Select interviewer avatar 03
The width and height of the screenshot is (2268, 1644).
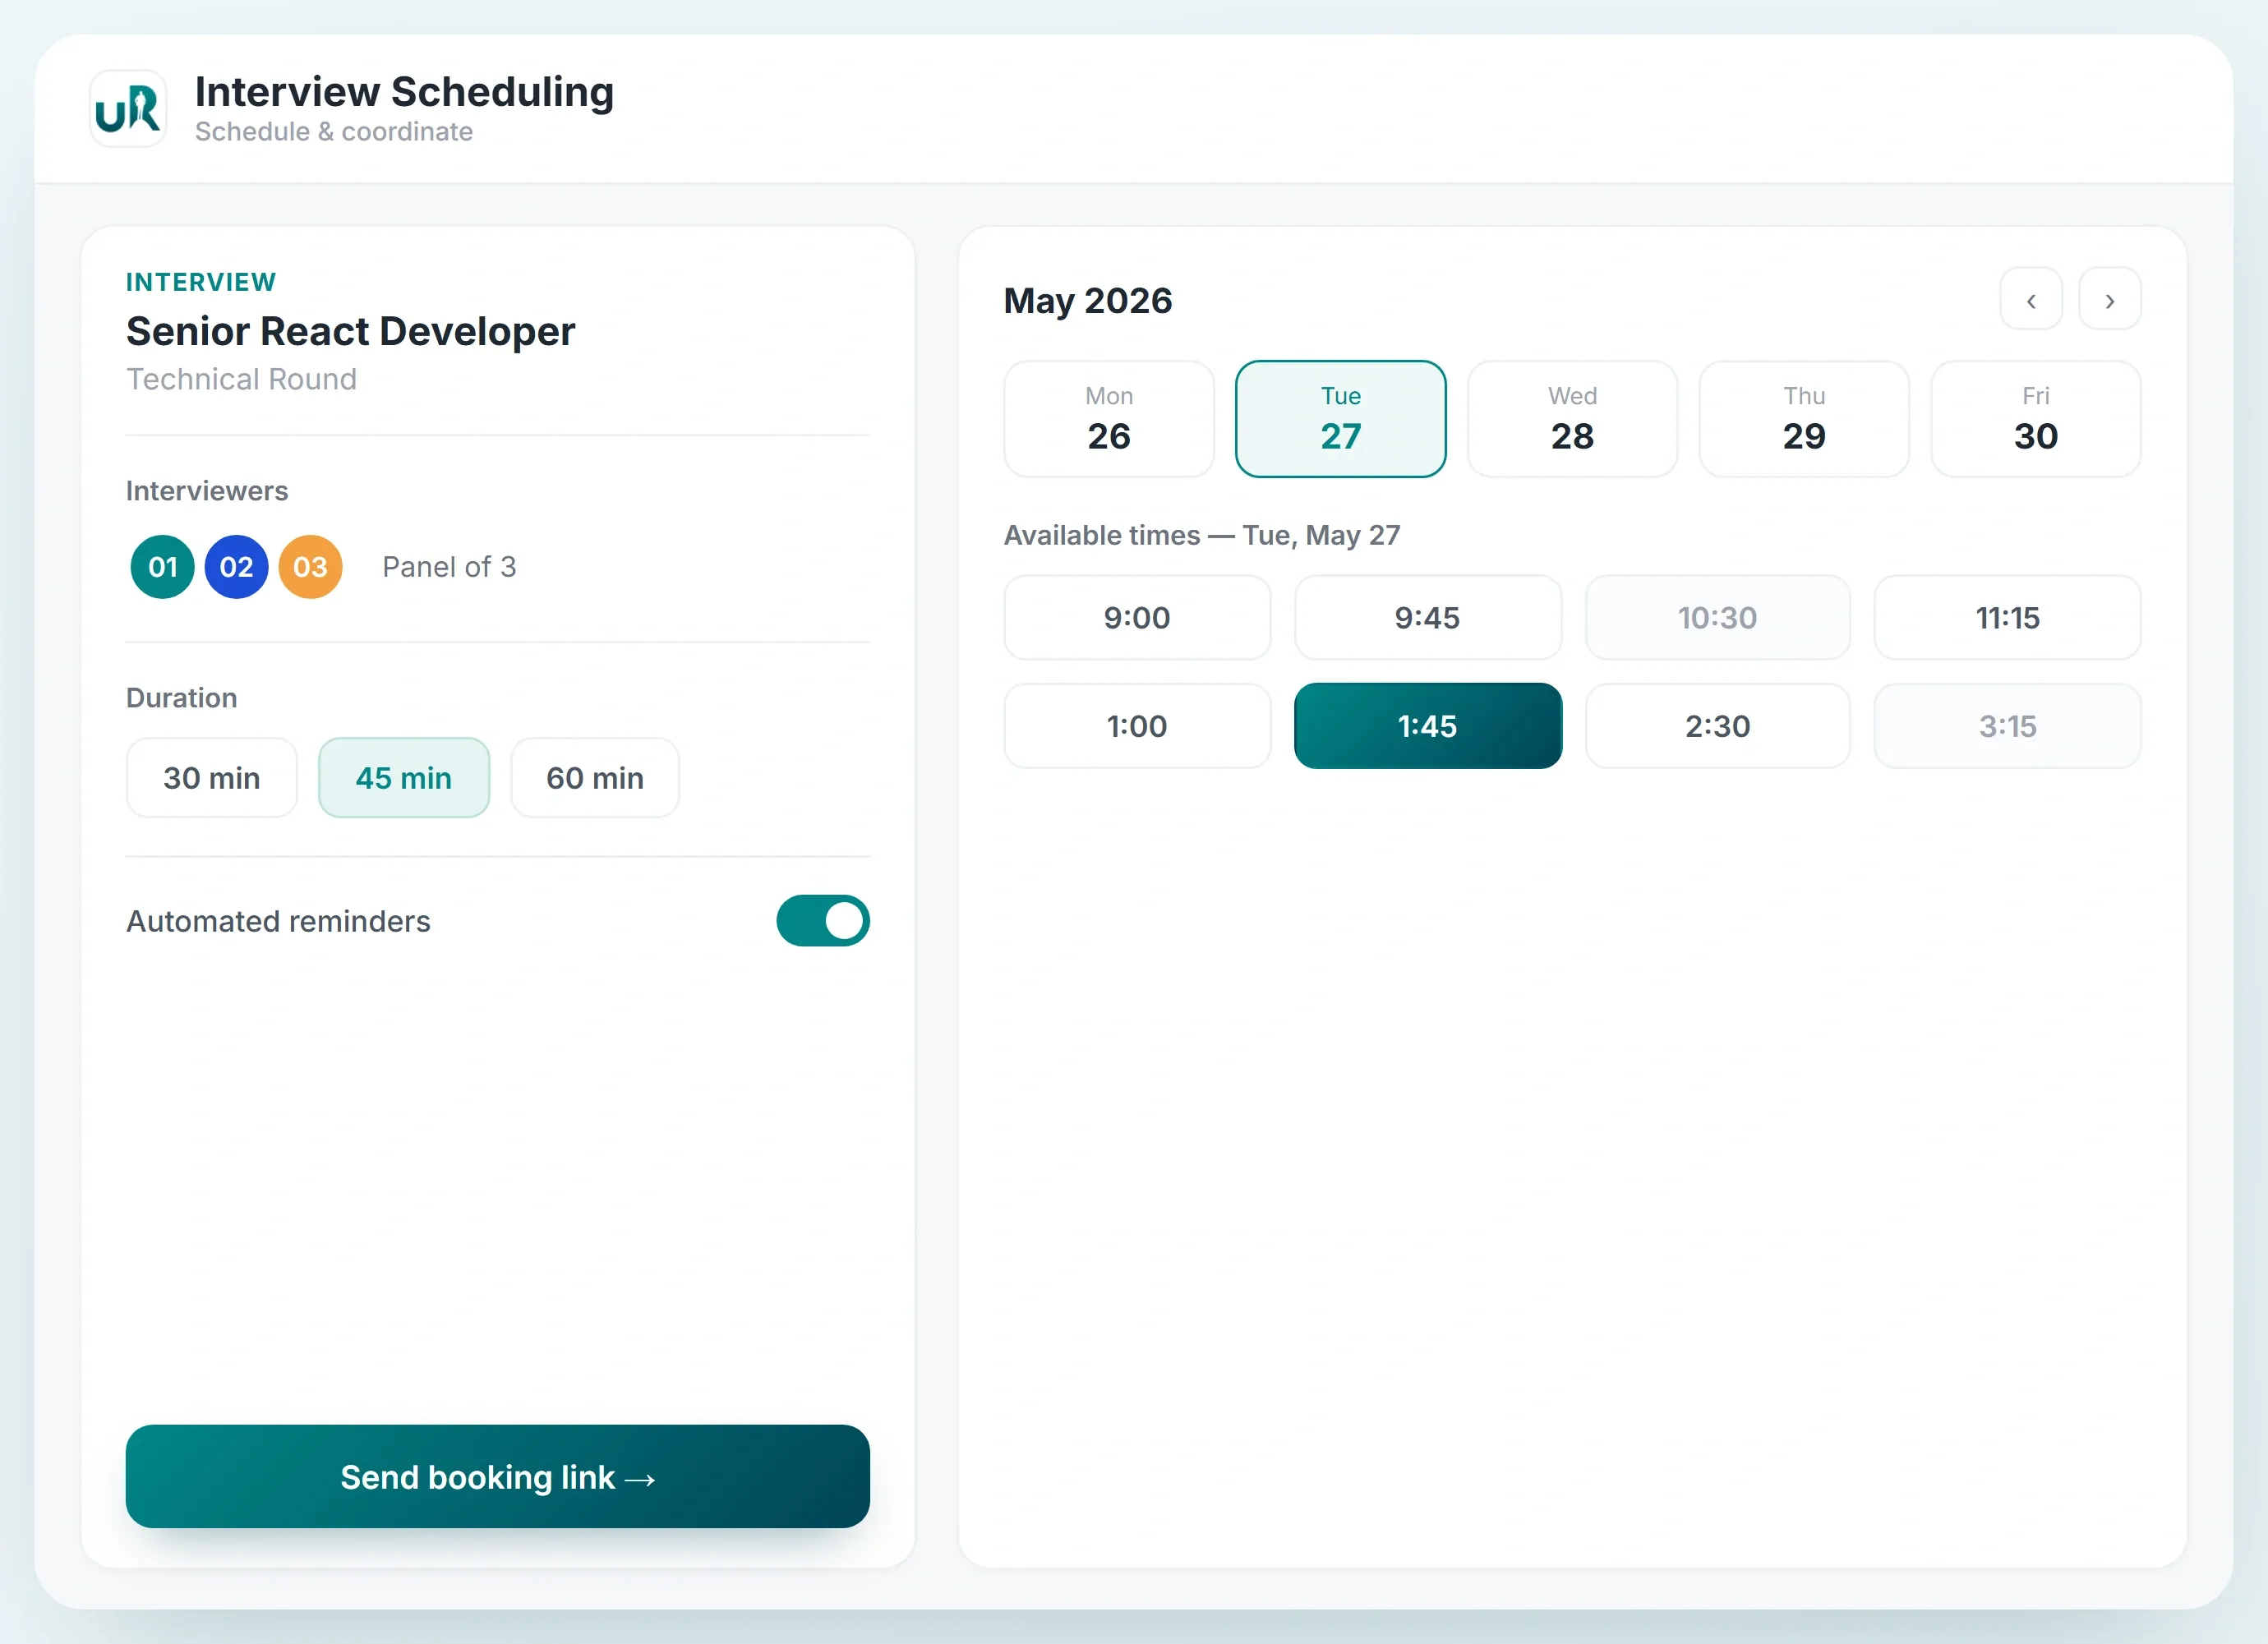click(311, 567)
